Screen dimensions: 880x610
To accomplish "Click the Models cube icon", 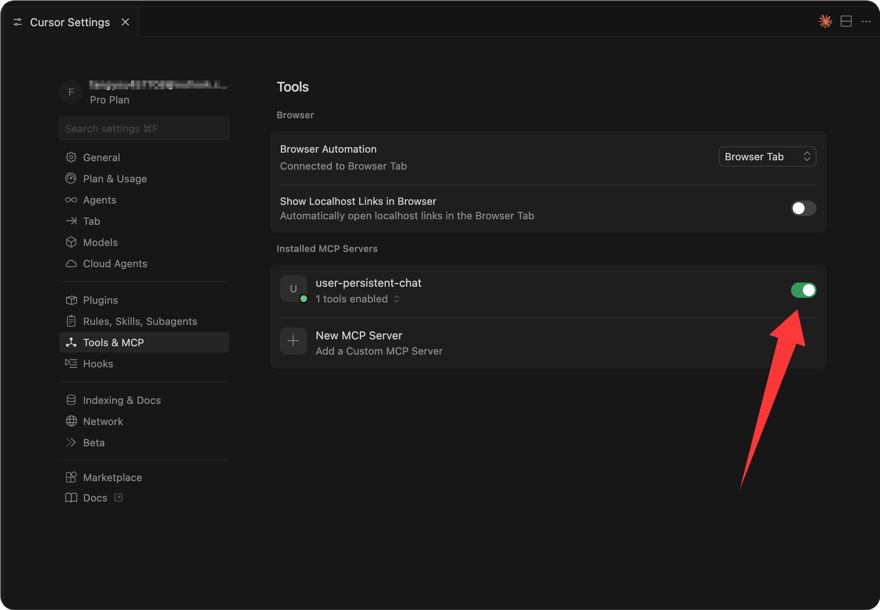I will 71,242.
